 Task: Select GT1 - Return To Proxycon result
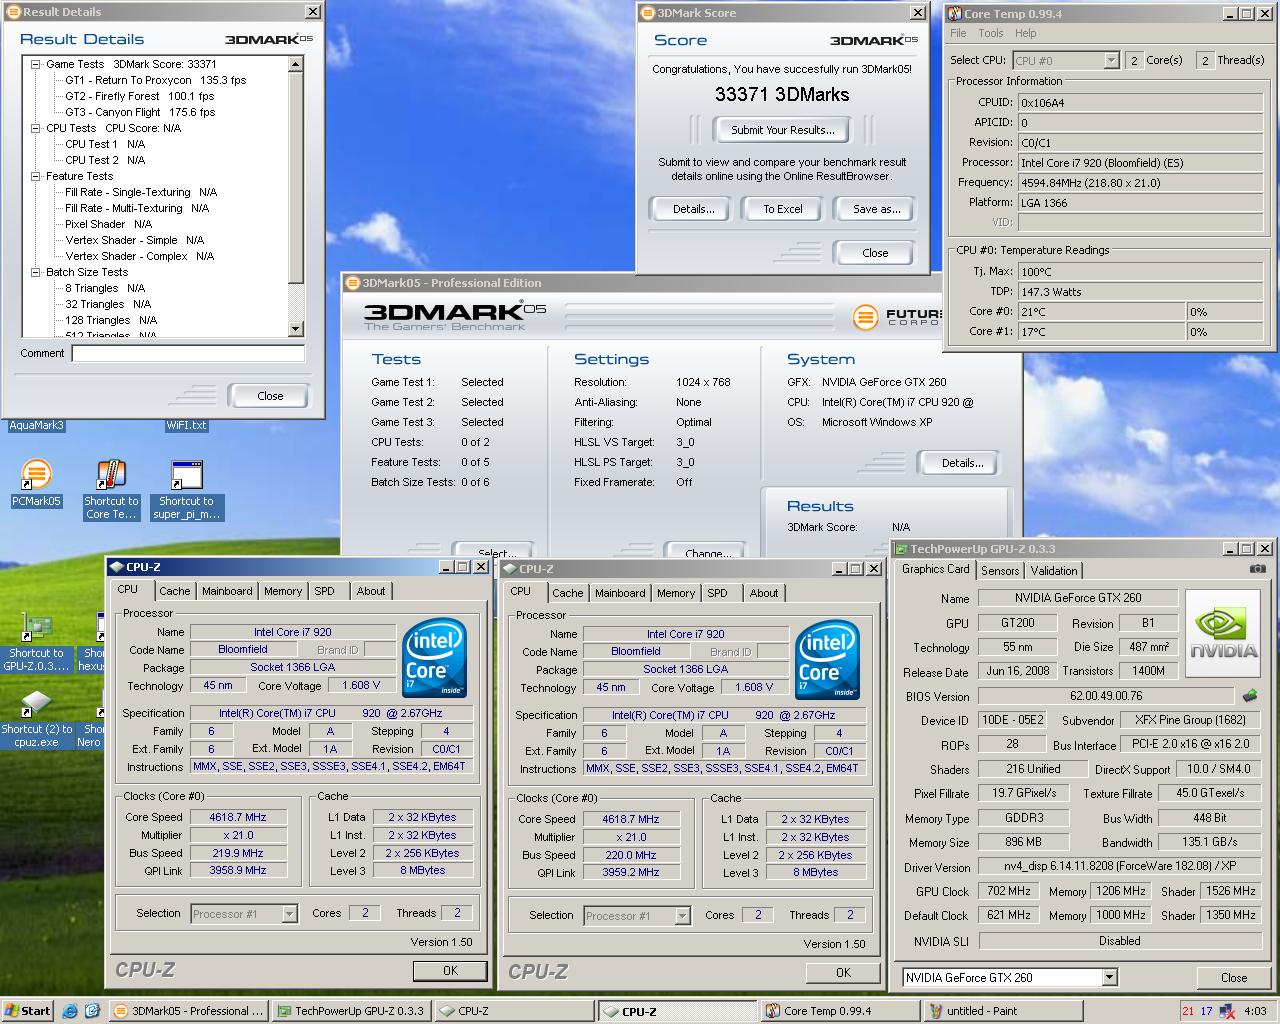pos(155,80)
